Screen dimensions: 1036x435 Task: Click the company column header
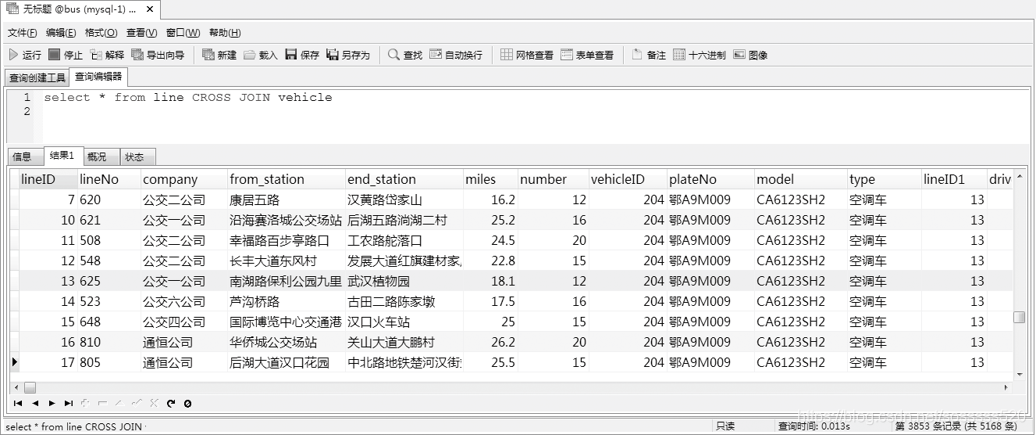click(x=184, y=179)
